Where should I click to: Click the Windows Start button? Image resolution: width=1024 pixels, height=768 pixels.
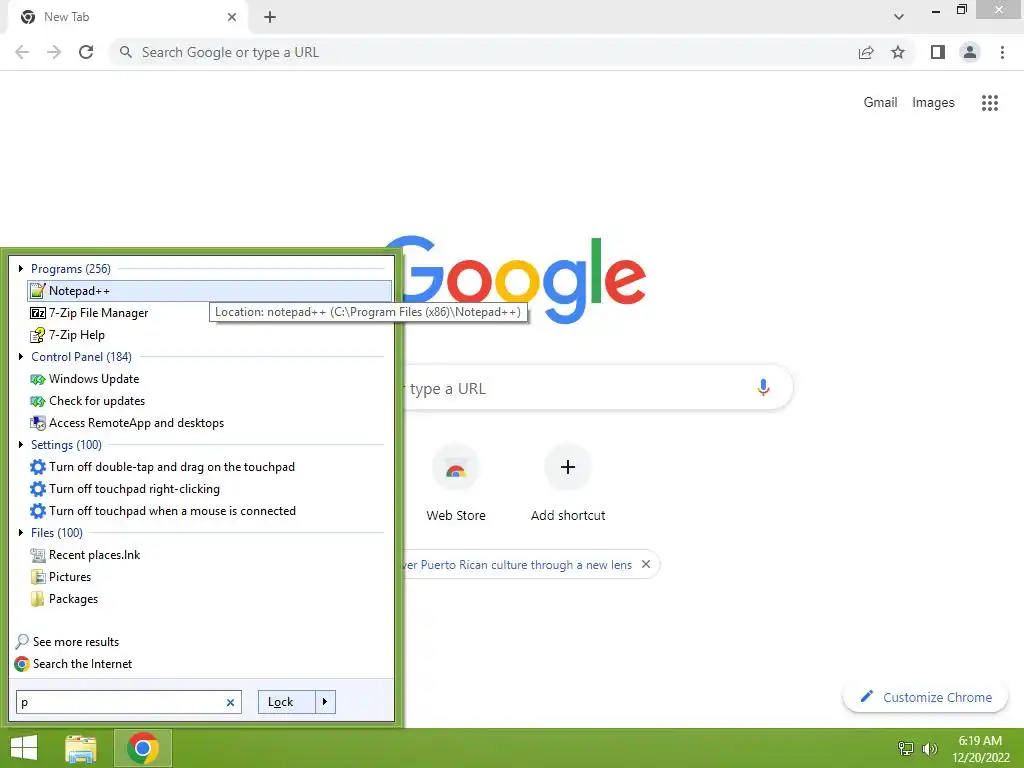coord(24,748)
